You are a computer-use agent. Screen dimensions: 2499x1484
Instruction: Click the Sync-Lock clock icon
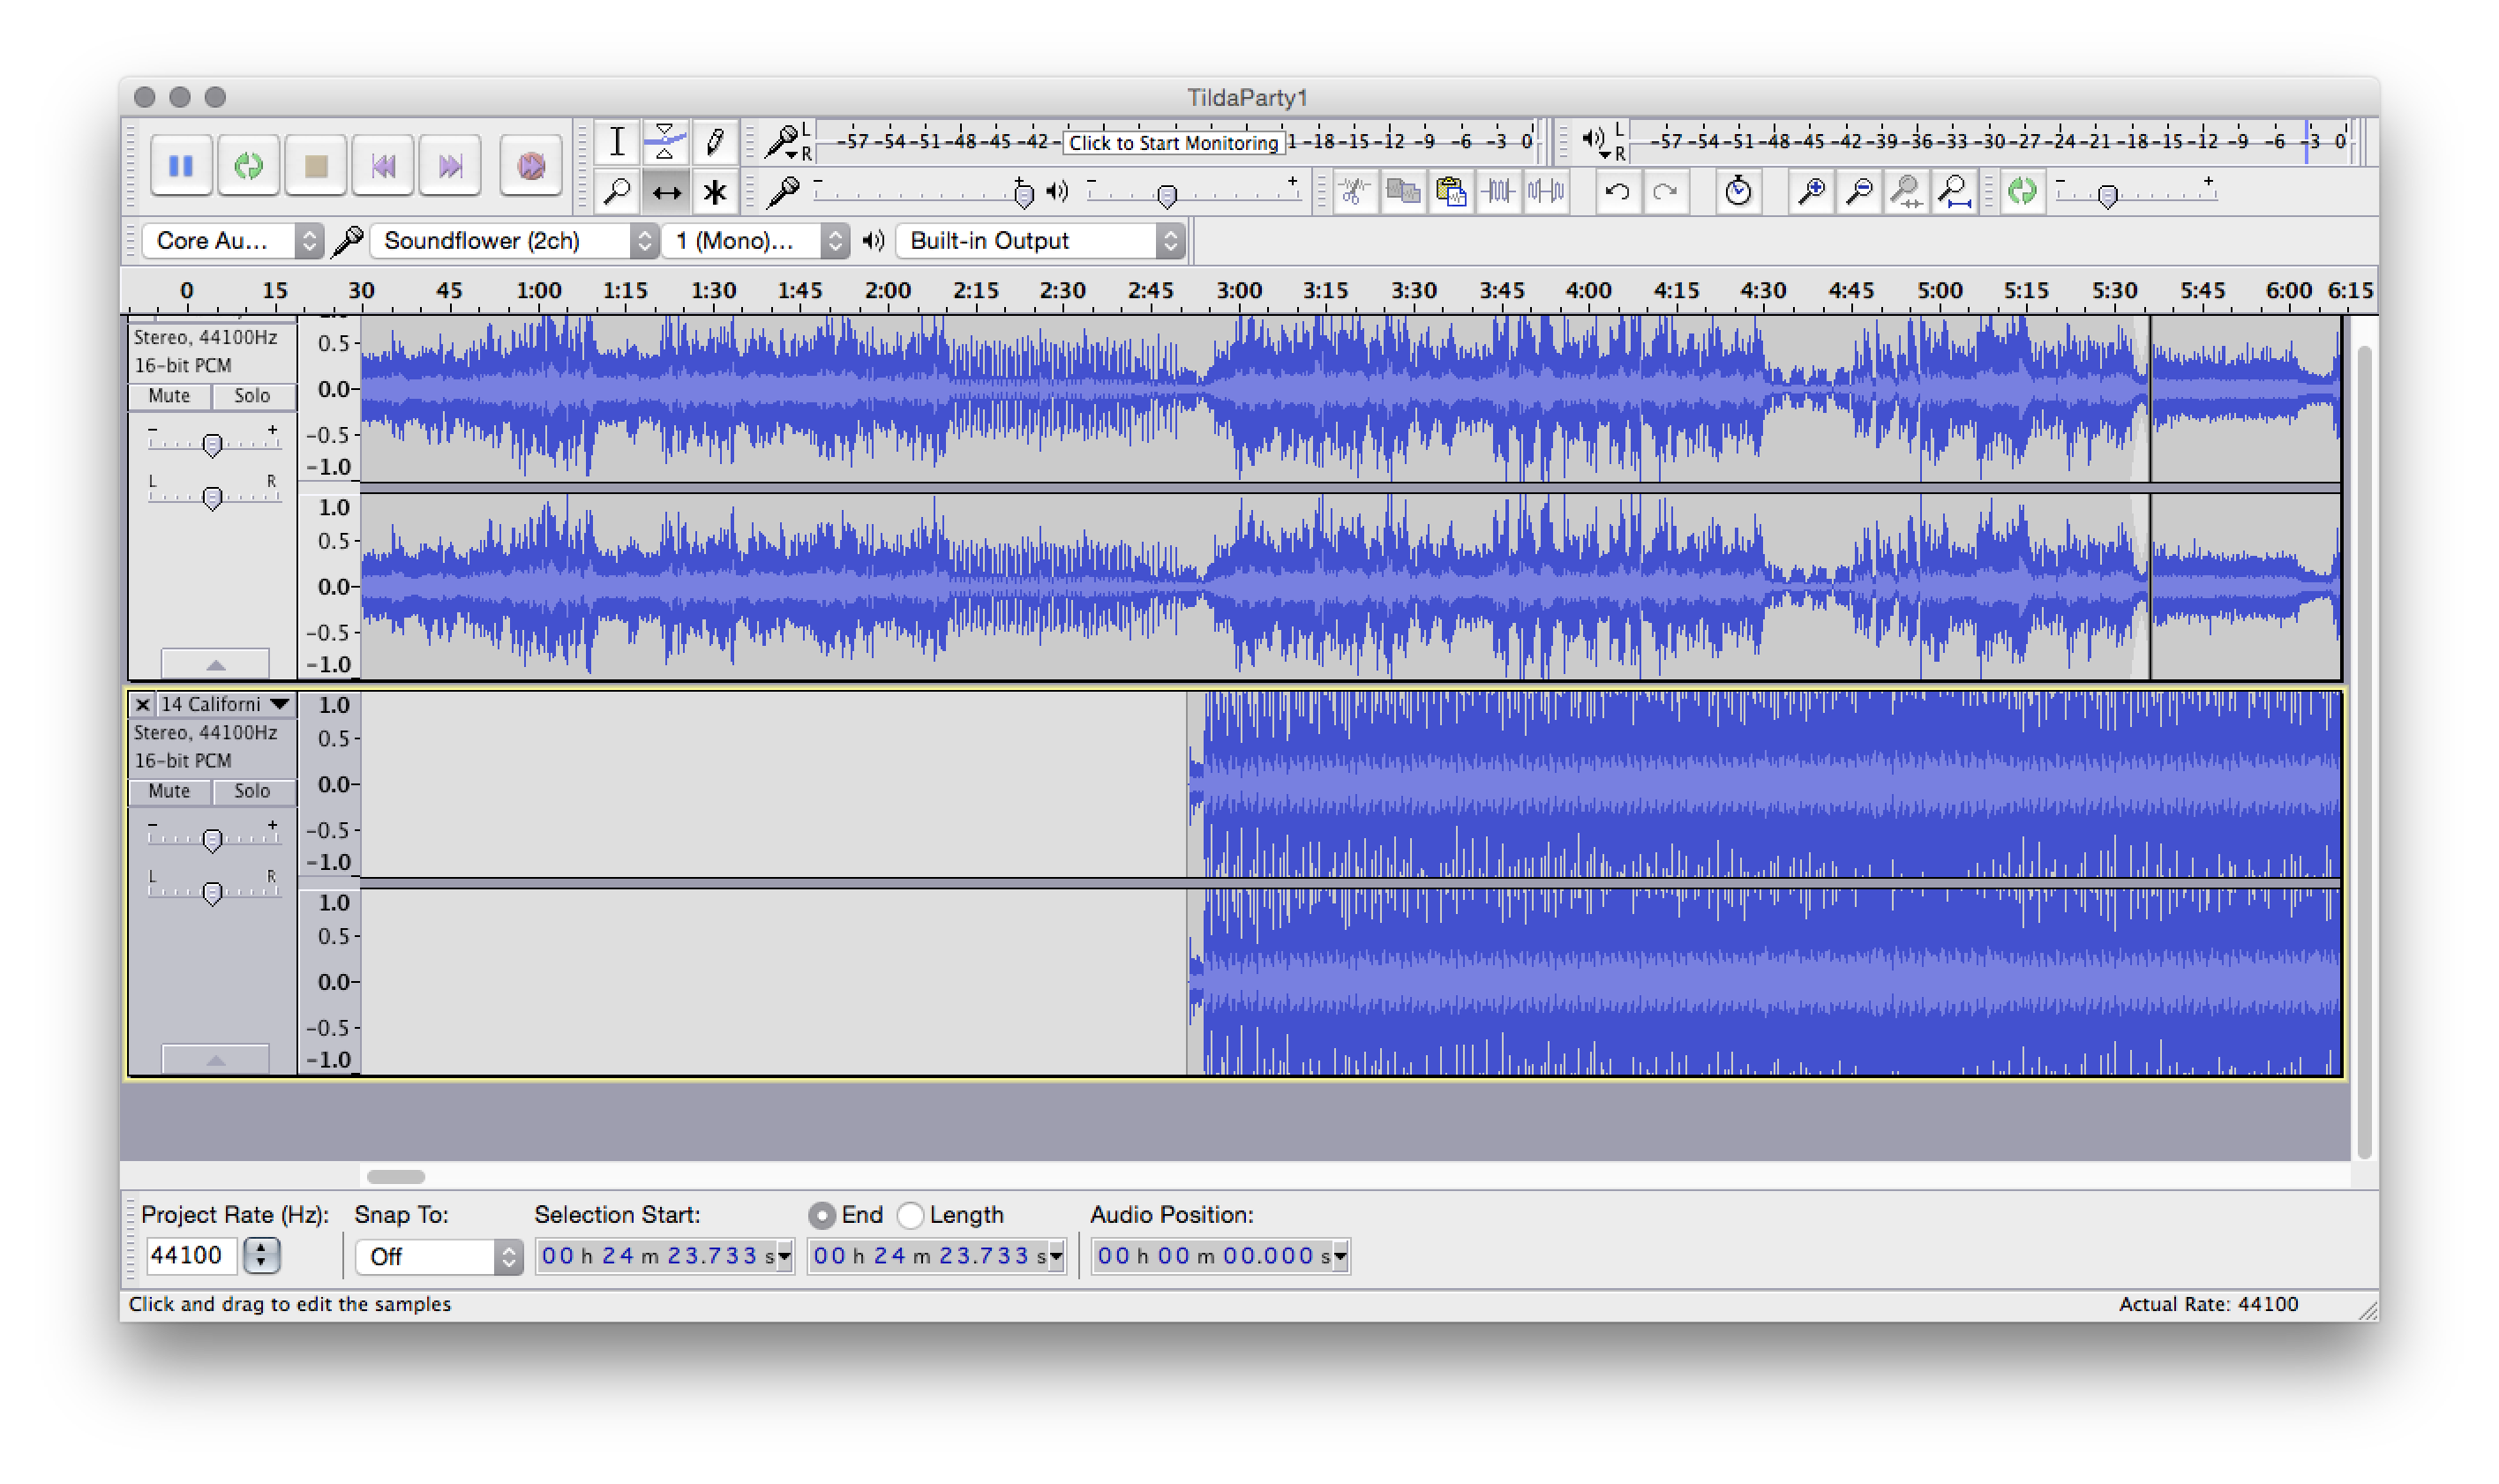coord(1738,191)
